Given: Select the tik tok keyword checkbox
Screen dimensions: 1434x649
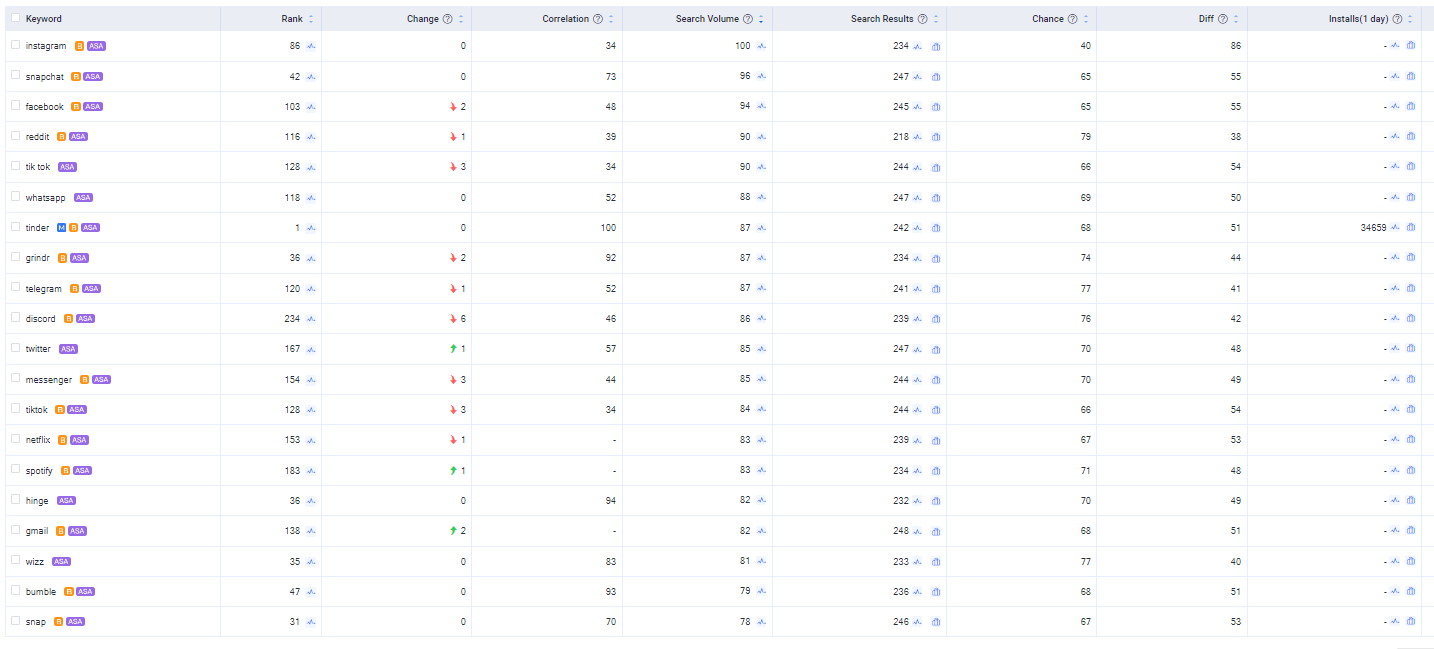Looking at the screenshot, I should [15, 166].
